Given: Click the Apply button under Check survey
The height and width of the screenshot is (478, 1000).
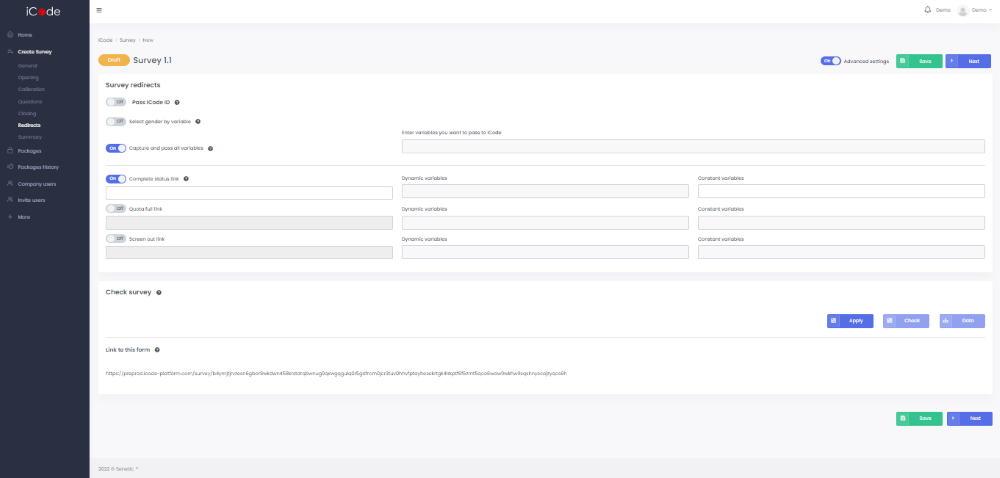Looking at the screenshot, I should 850,321.
